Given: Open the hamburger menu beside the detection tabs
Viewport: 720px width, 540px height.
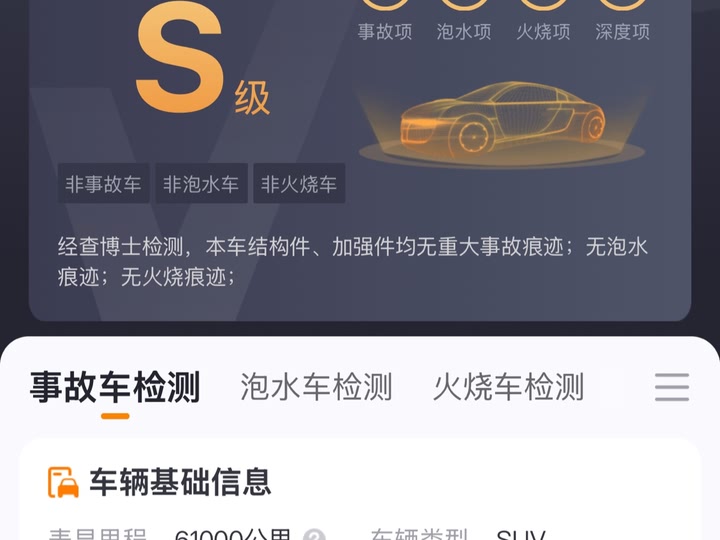Looking at the screenshot, I should click(x=672, y=387).
